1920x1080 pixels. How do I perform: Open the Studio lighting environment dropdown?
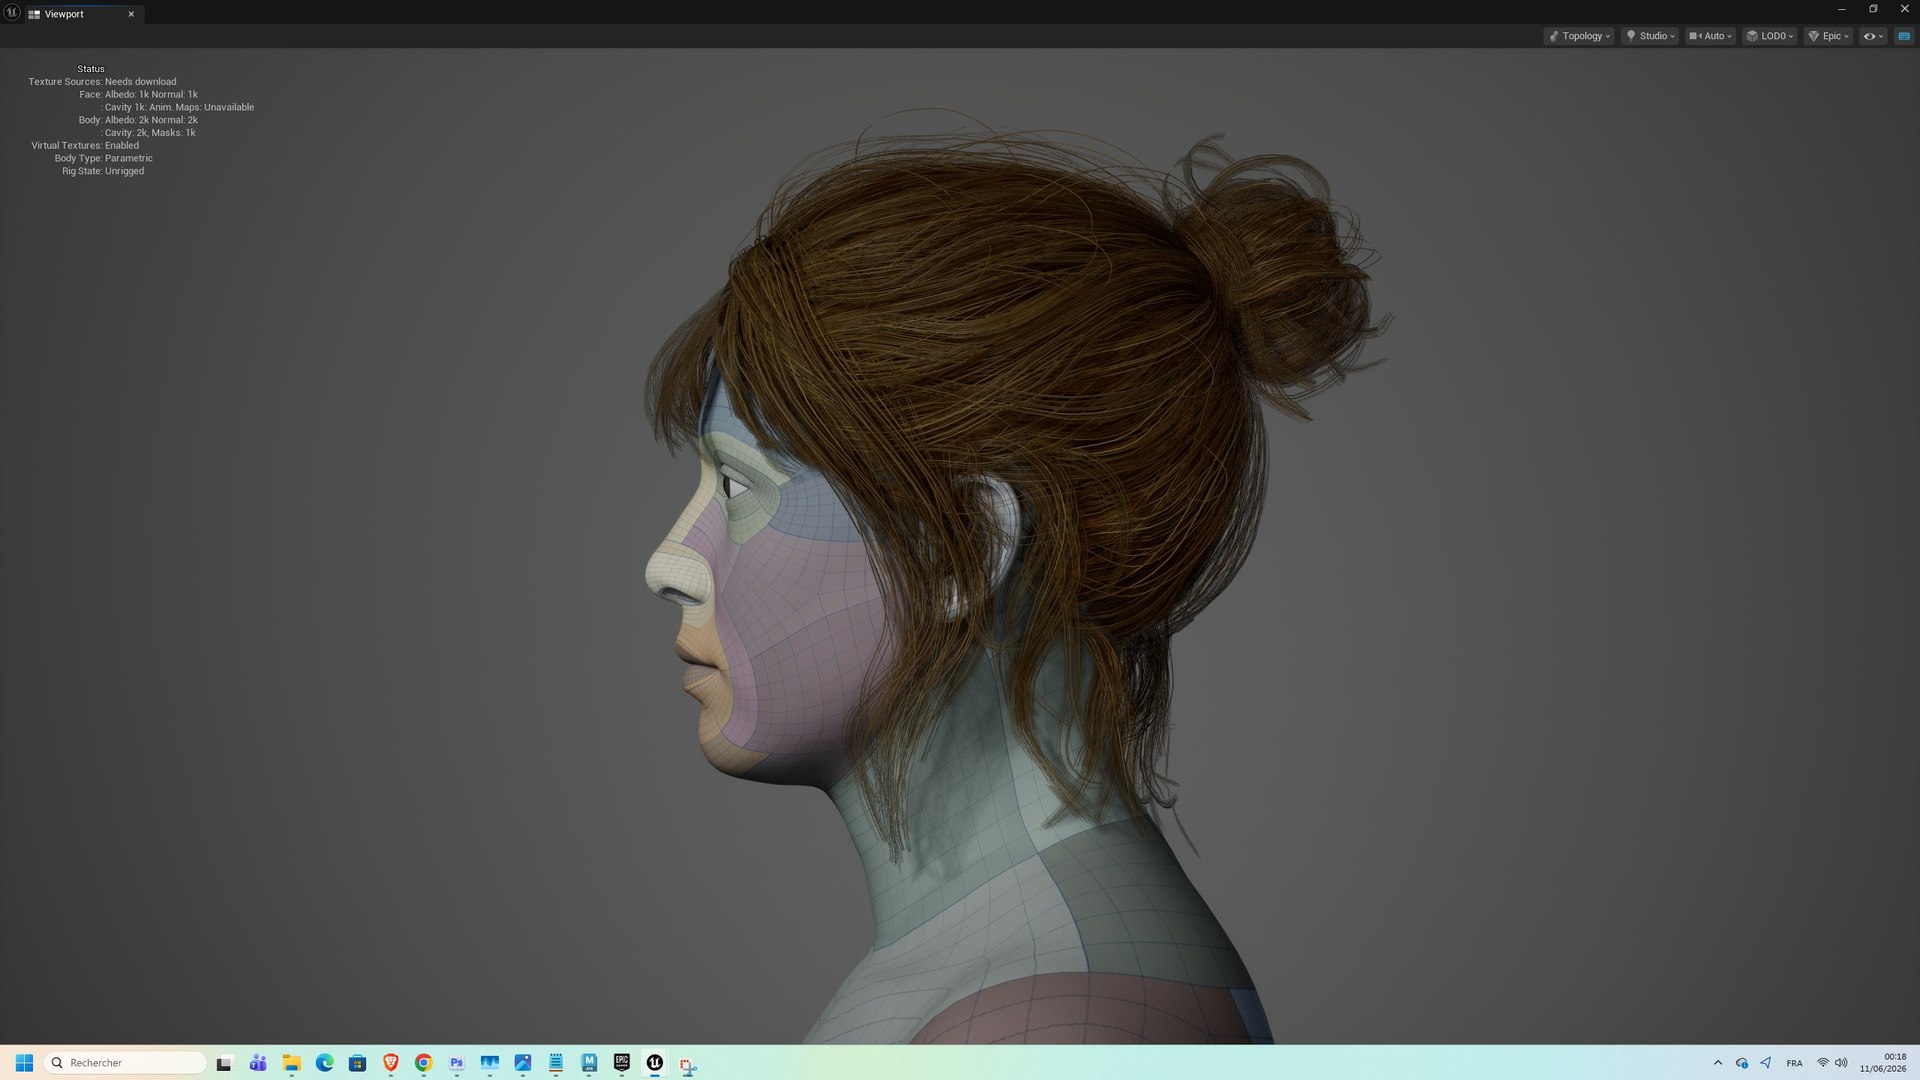1650,36
